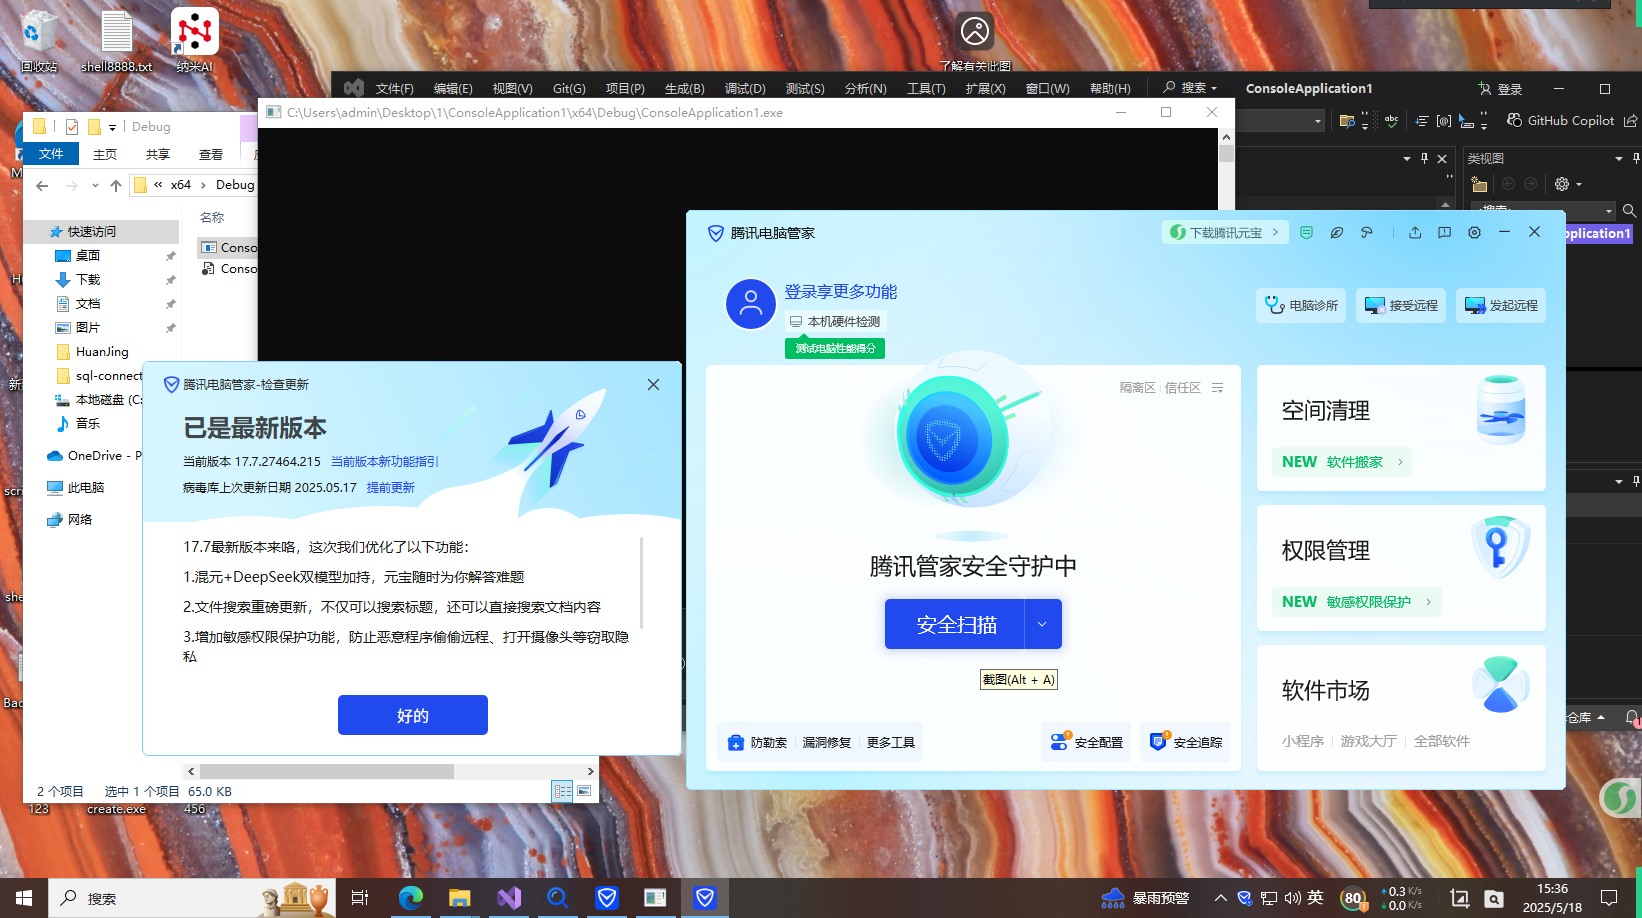Screen dimensions: 1642x918
Task: Switch to the 共享 ribbon tab
Action: click(x=158, y=154)
